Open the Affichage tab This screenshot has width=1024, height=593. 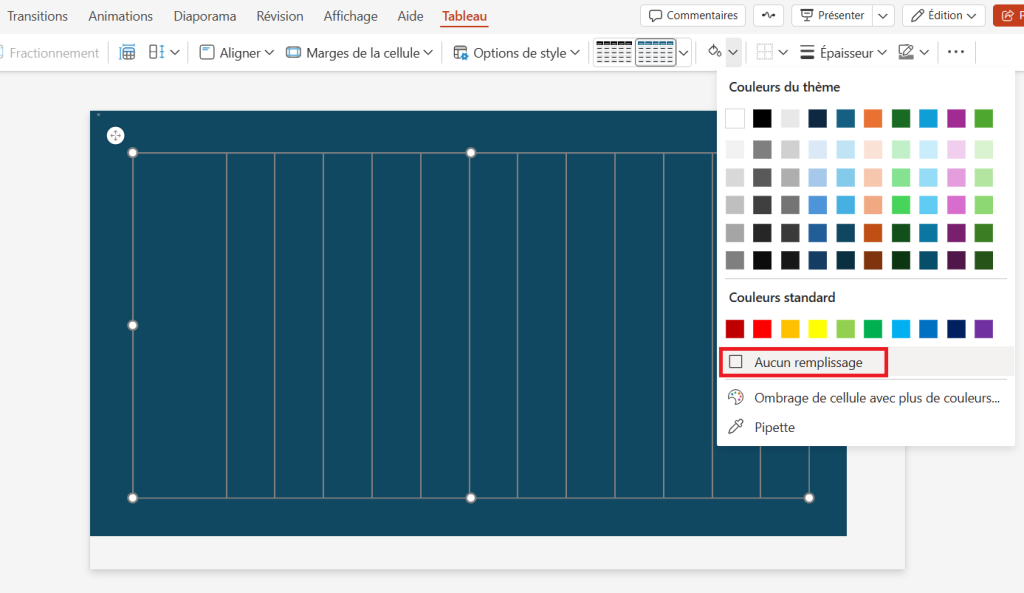tap(350, 16)
